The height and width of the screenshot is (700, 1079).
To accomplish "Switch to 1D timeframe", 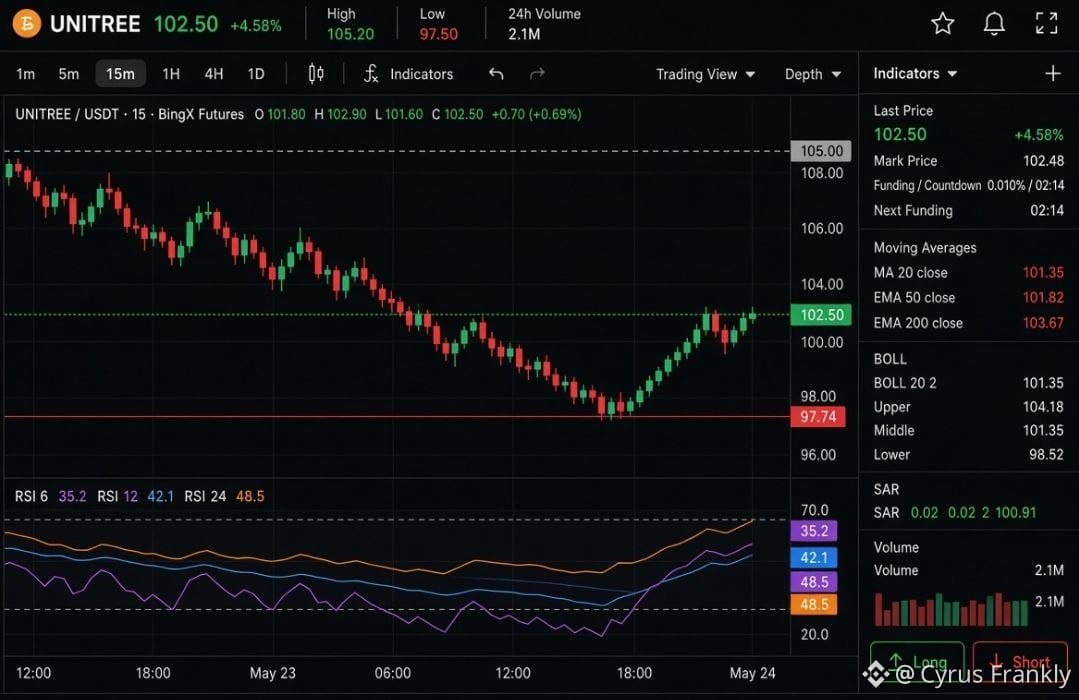I will coord(256,74).
